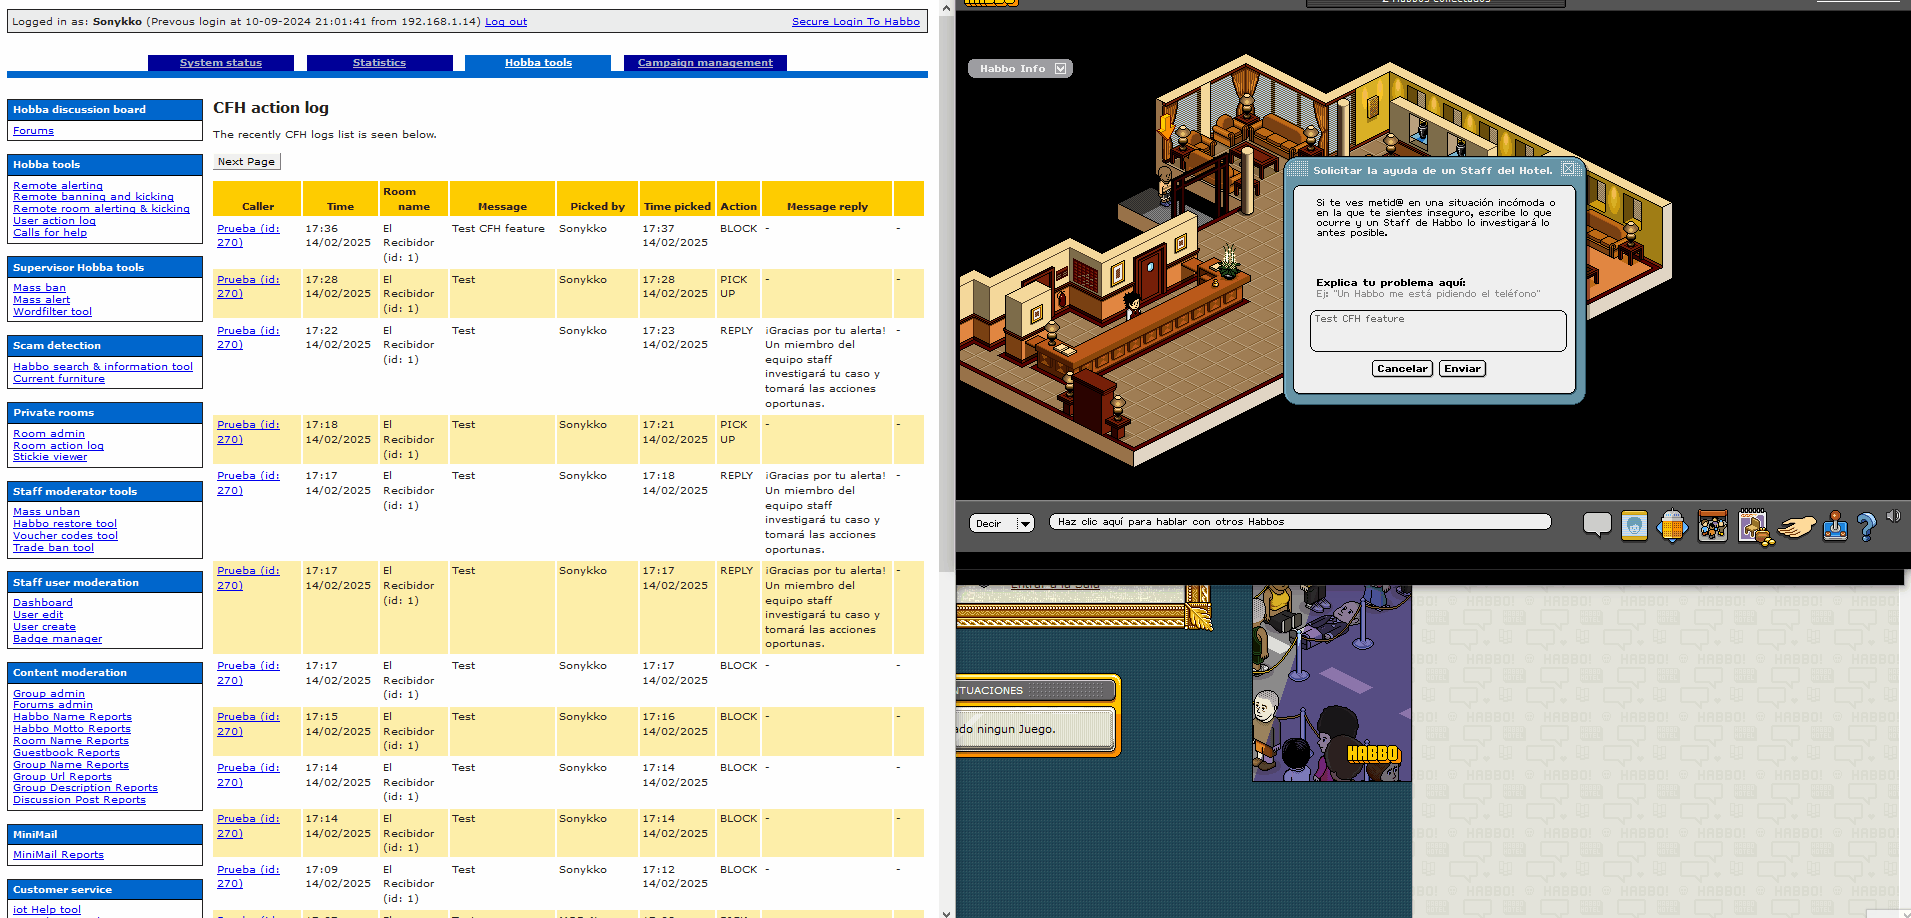Viewport: 1911px width, 918px height.
Task: Open Prueba (id: 270) caller at 17:22
Action: pyautogui.click(x=248, y=338)
